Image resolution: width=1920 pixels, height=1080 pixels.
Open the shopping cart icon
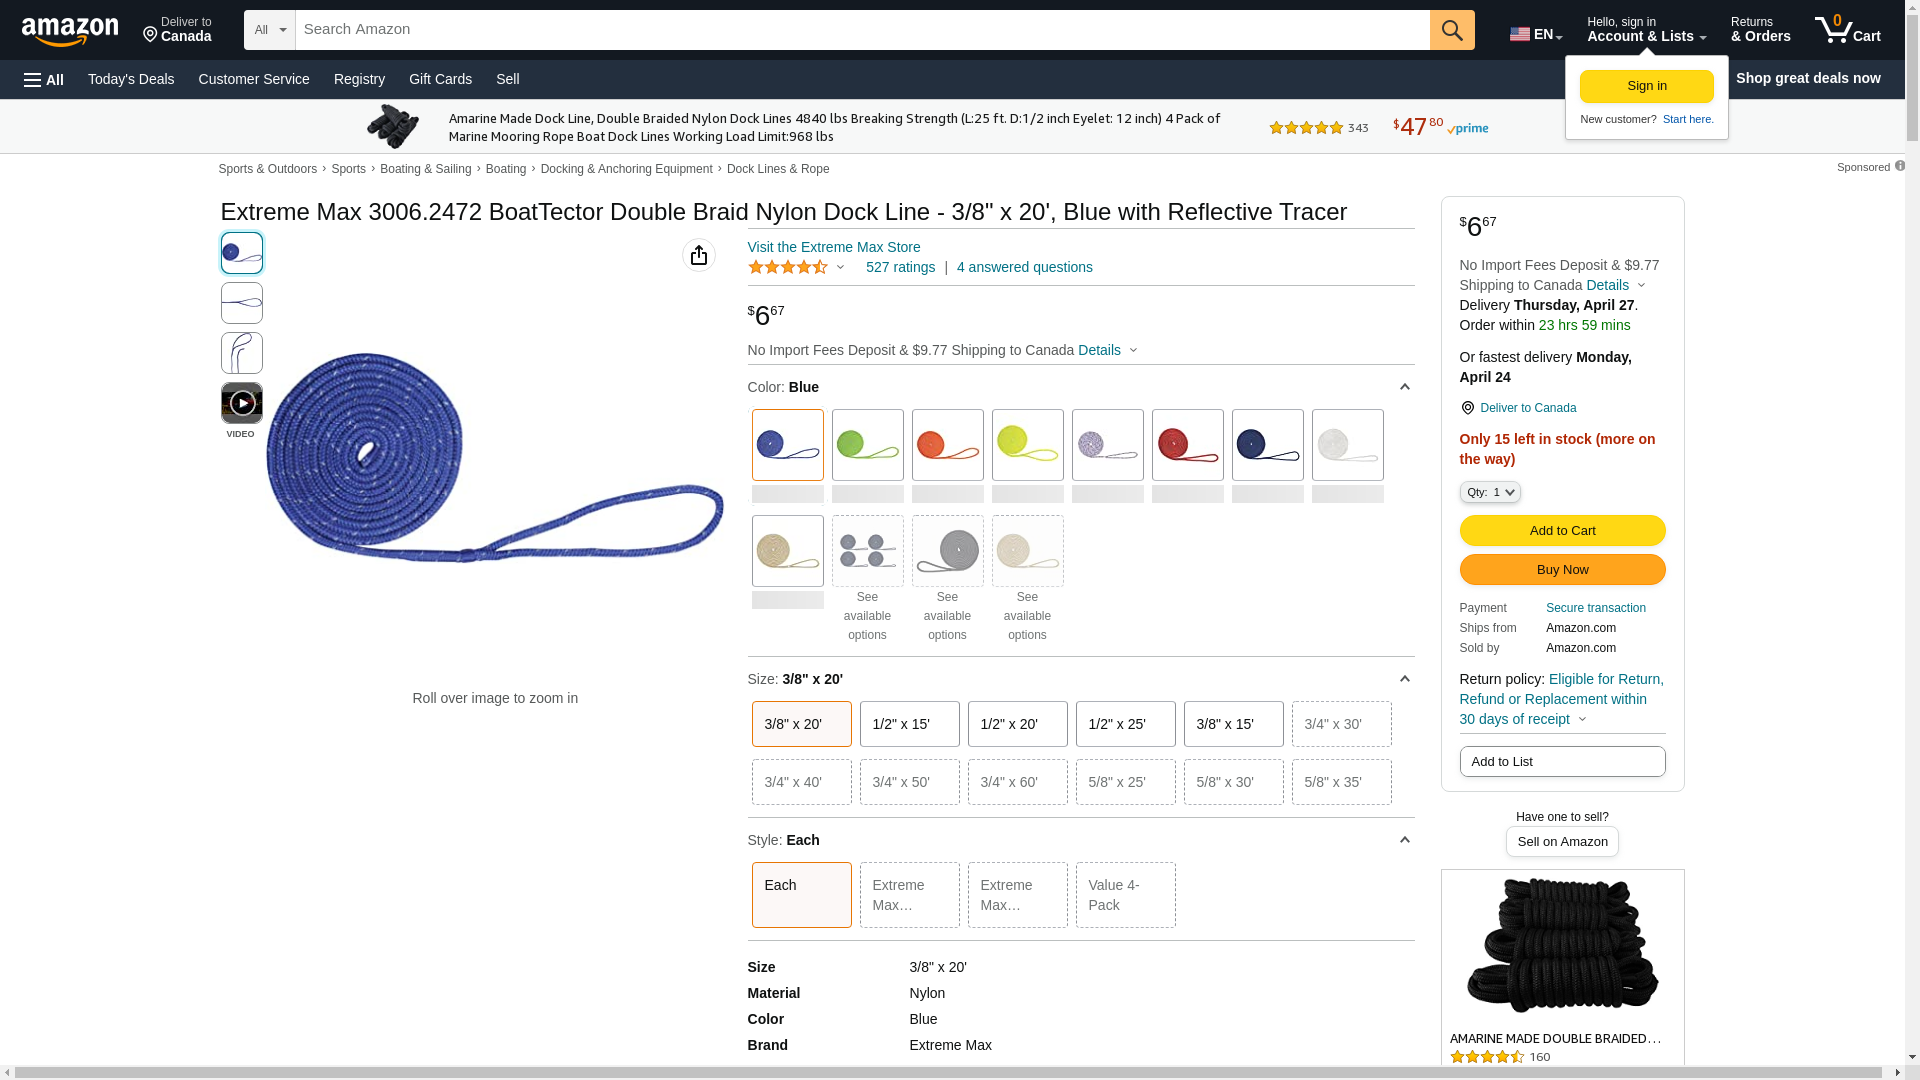pos(1847,29)
